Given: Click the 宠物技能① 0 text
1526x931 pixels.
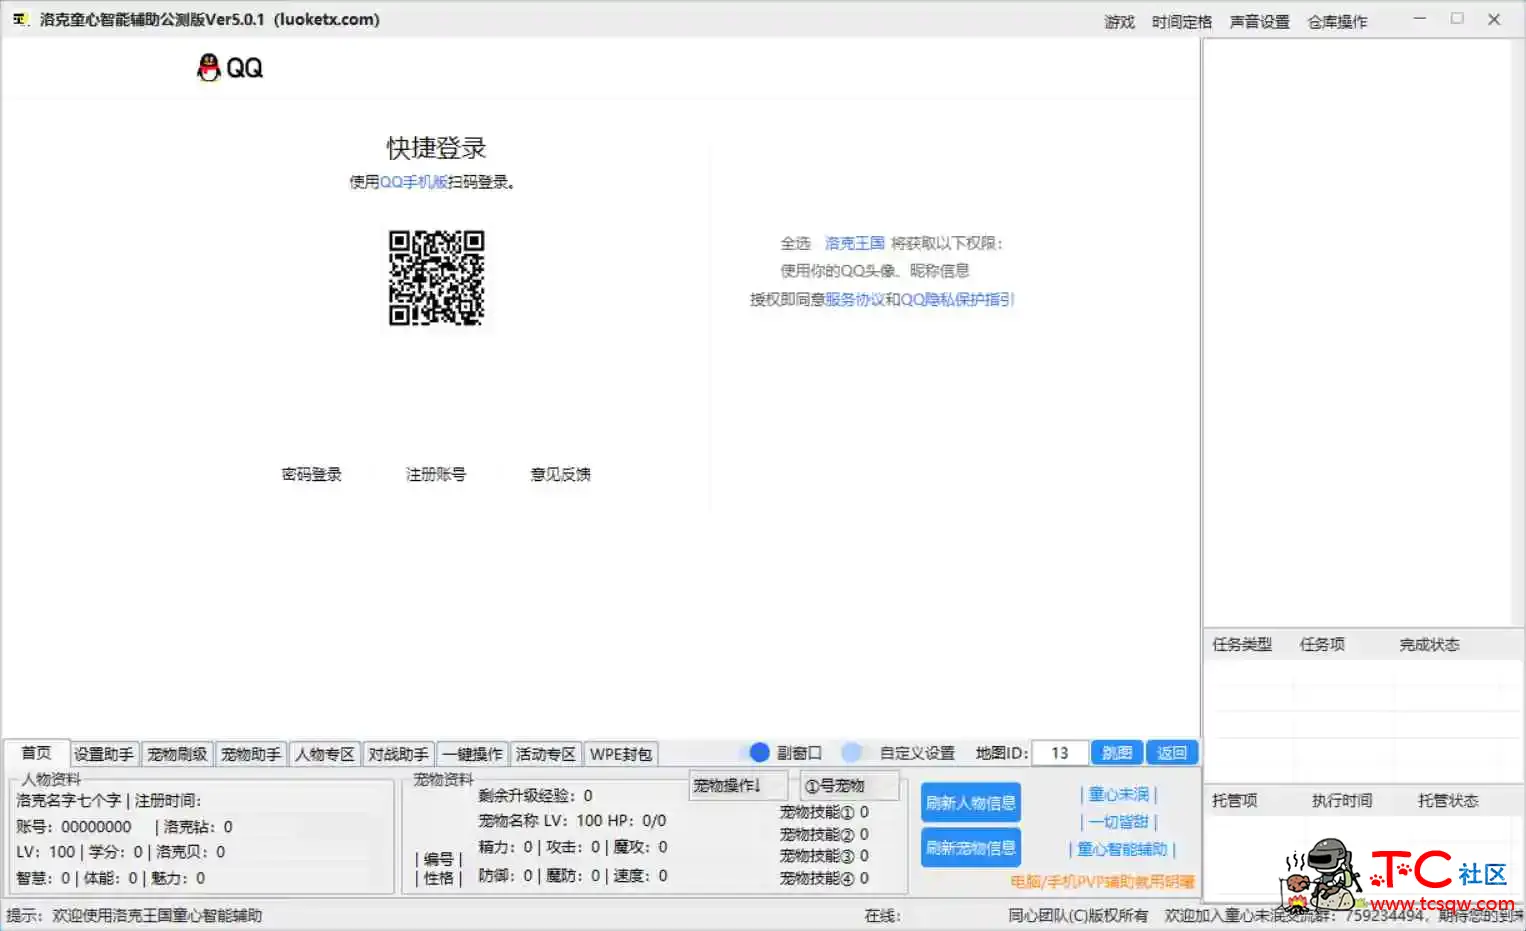Looking at the screenshot, I should coord(824,812).
